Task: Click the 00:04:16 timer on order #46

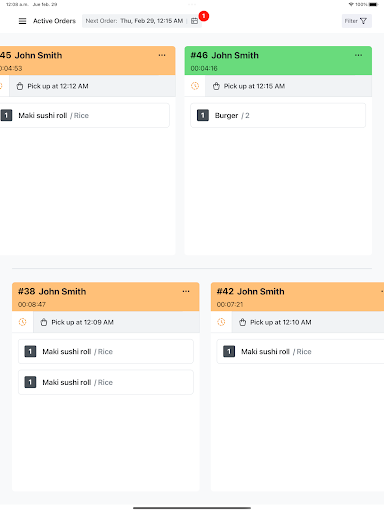Action: click(x=204, y=68)
